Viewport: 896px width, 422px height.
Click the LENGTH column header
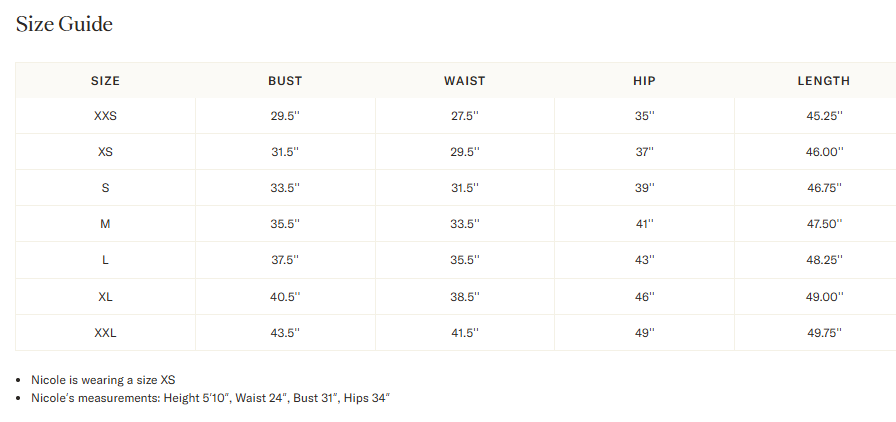tap(823, 81)
